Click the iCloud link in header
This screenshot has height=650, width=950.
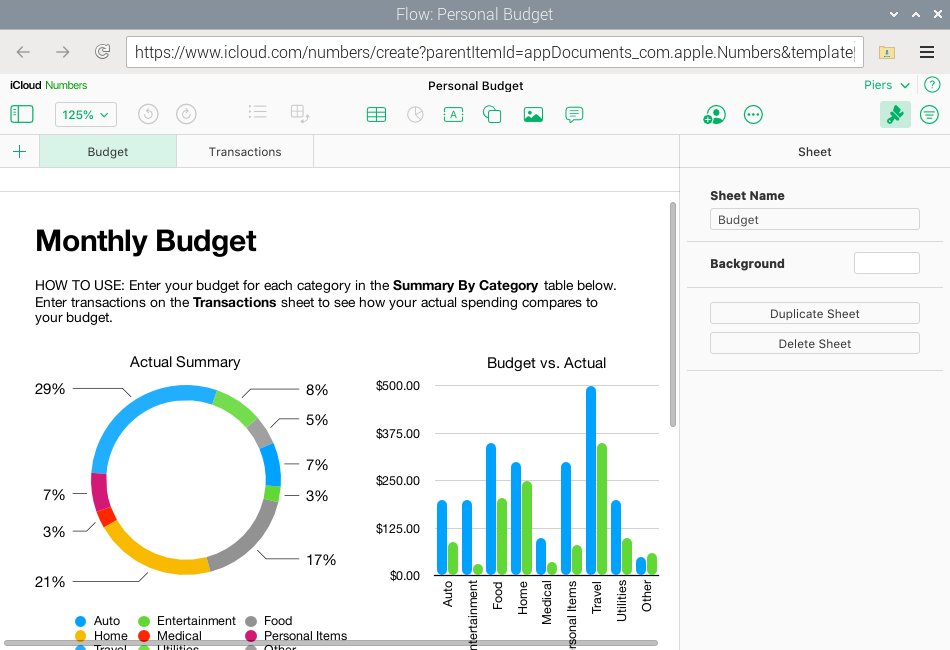tap(25, 85)
